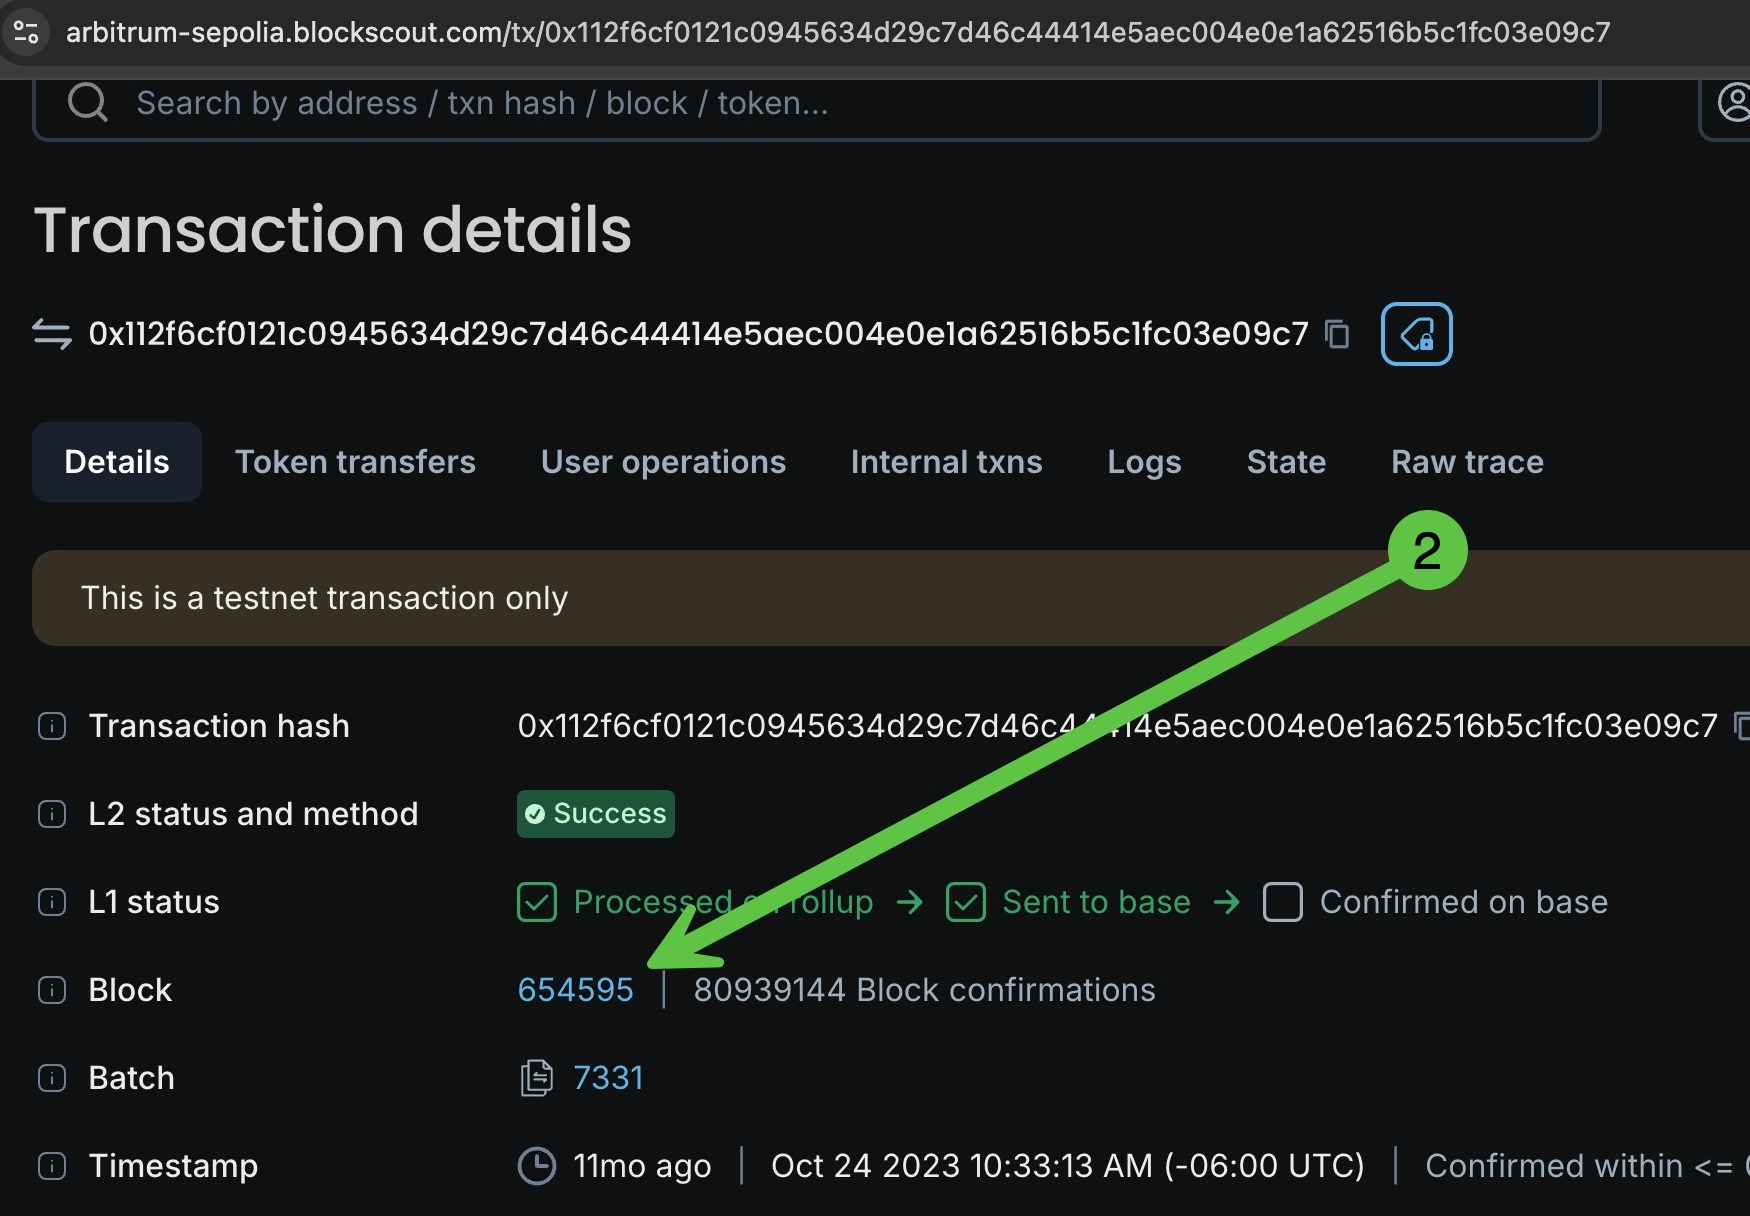Open the site settings icon in the address bar
The height and width of the screenshot is (1216, 1750).
[x=27, y=31]
